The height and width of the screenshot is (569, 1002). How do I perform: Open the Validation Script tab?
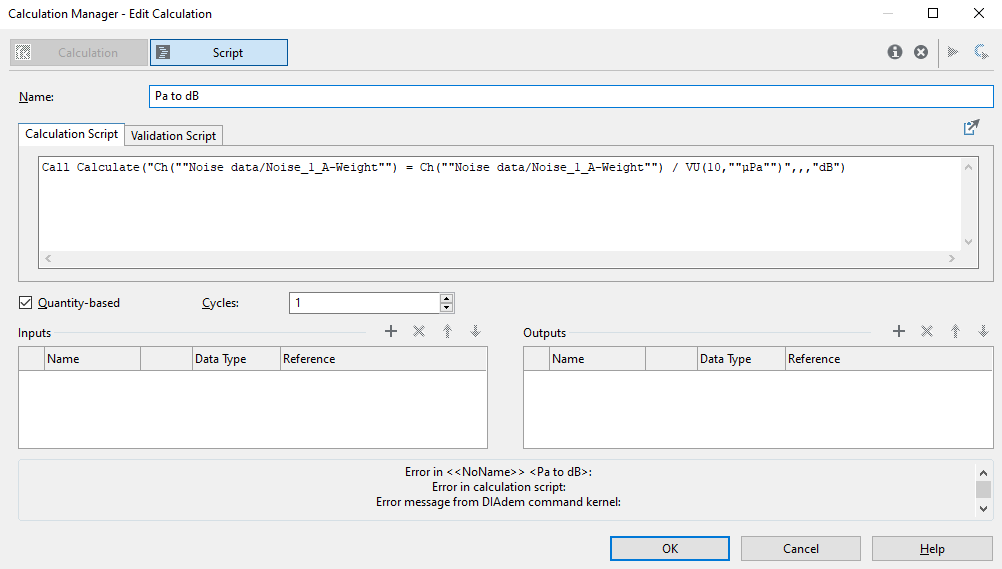tap(173, 135)
